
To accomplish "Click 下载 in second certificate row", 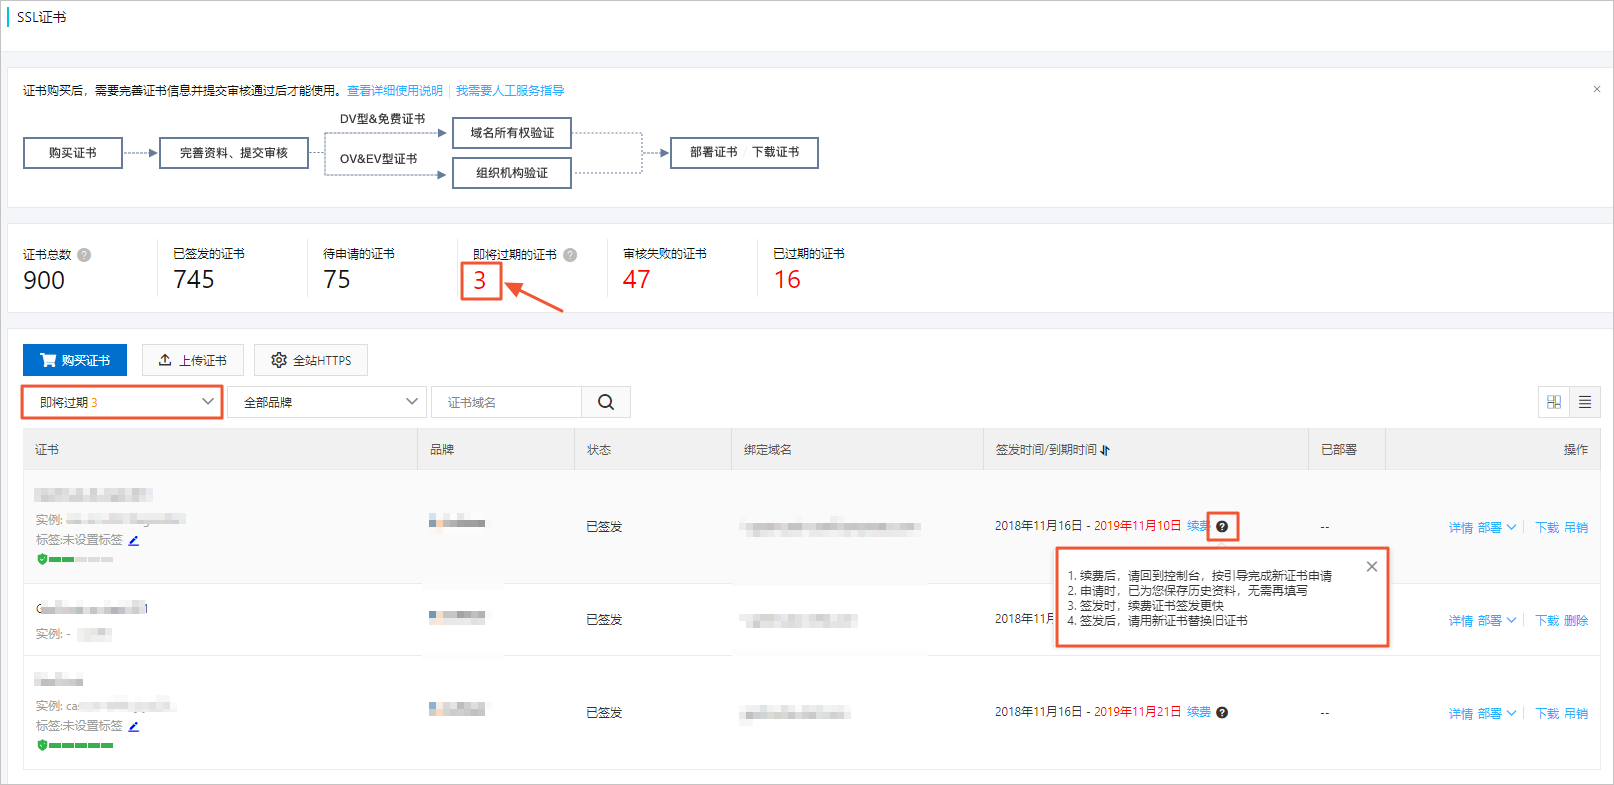I will tap(1547, 620).
